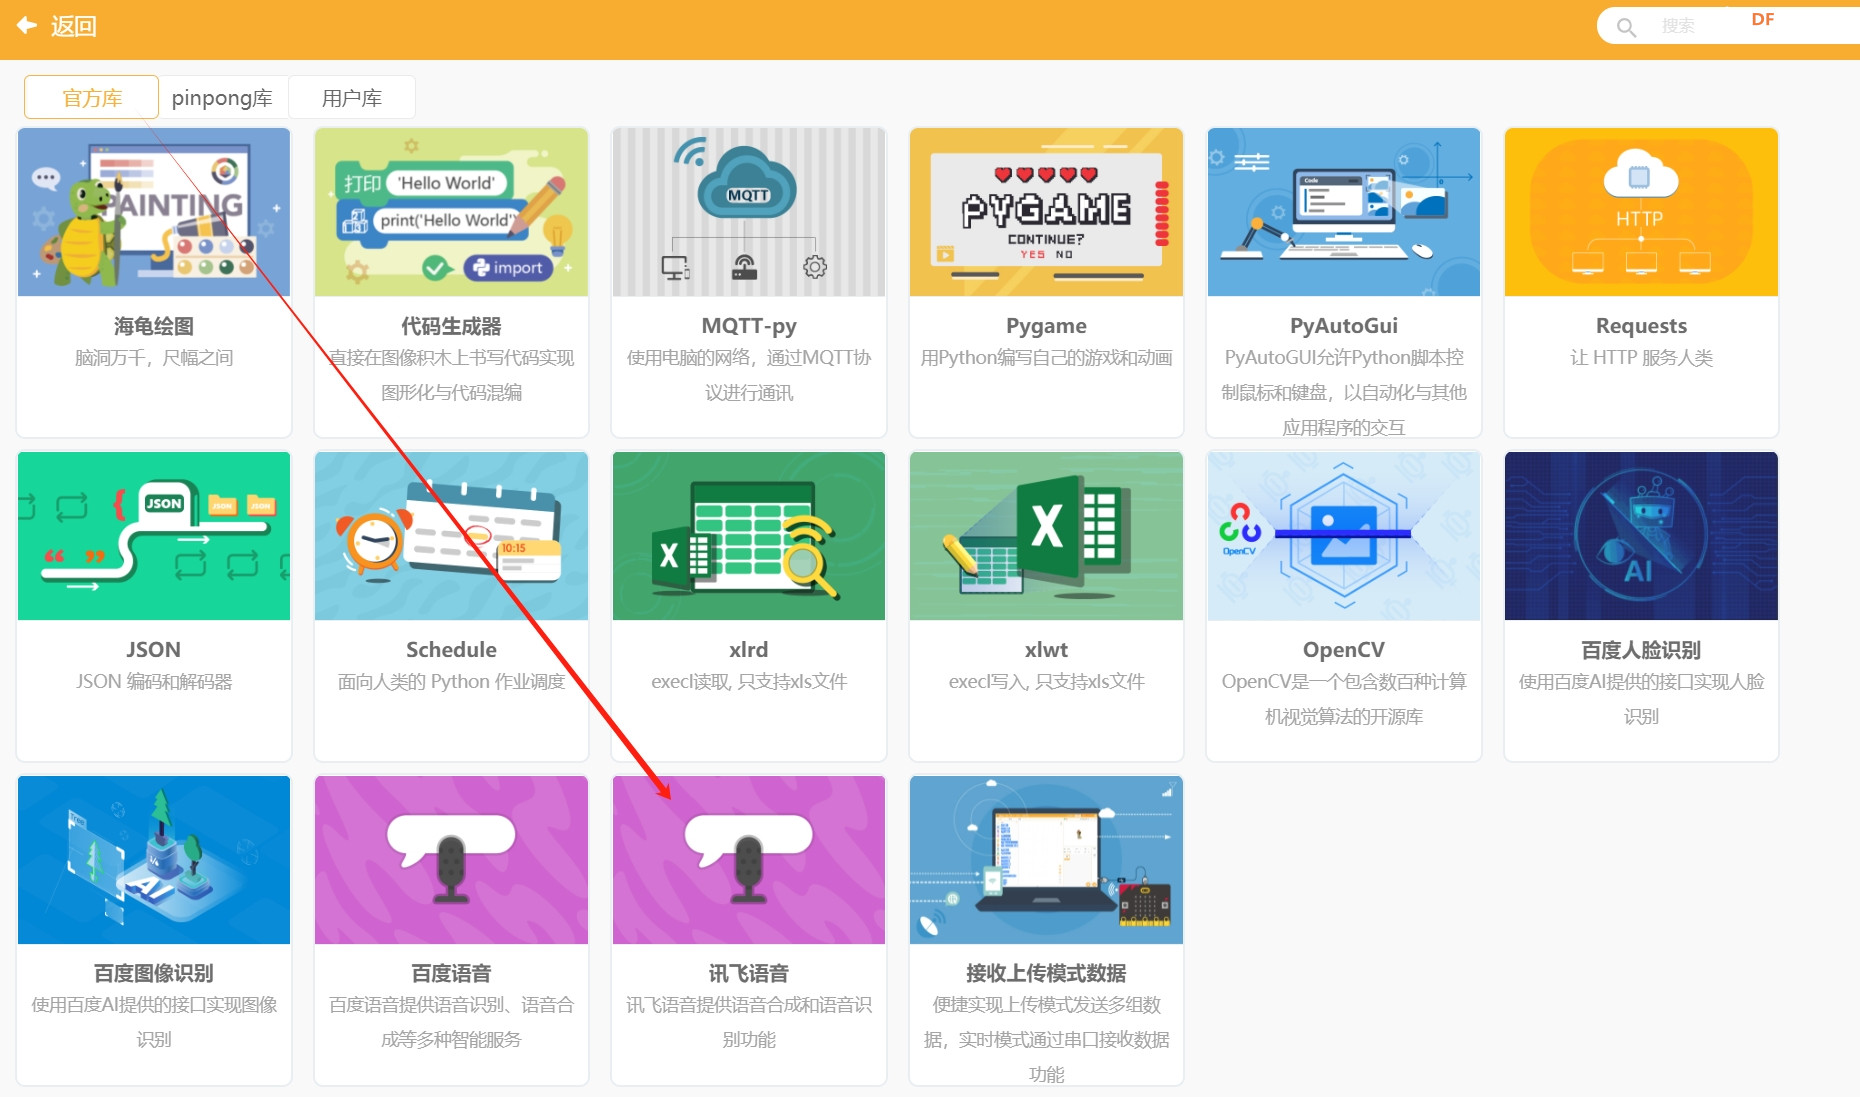Click the xlwt title text
The width and height of the screenshot is (1860, 1097).
(1046, 650)
